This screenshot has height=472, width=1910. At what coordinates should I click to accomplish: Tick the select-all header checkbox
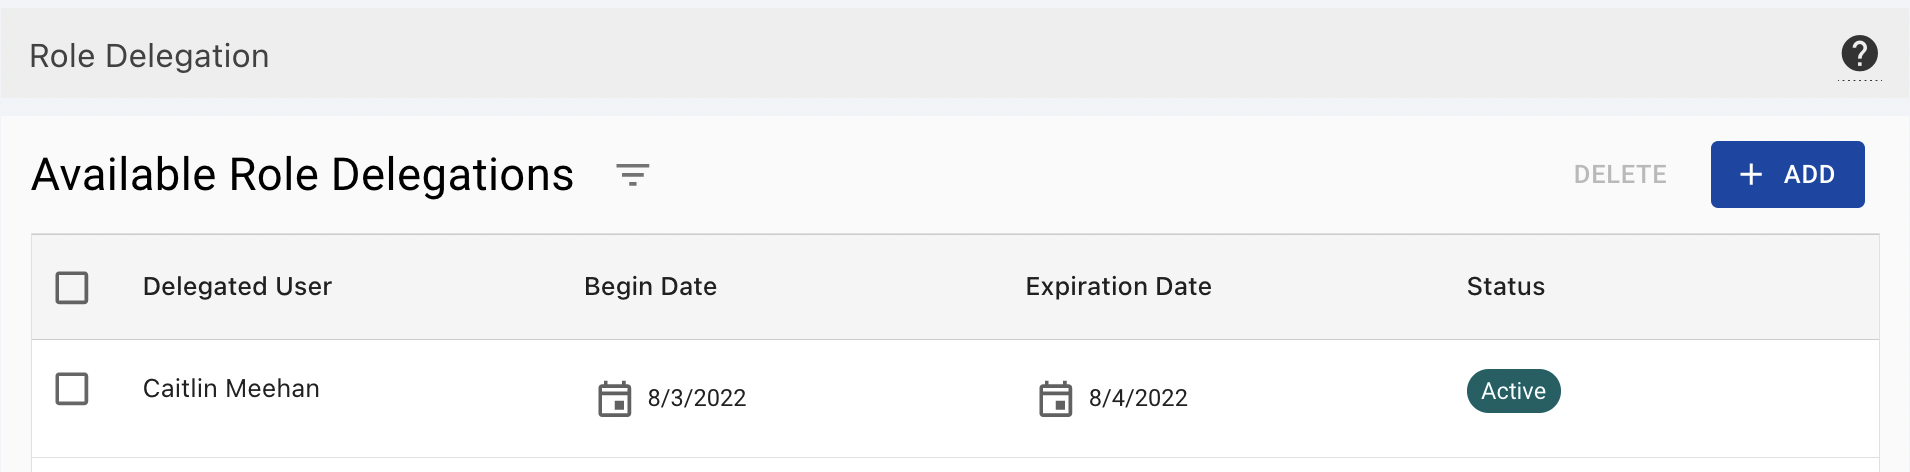click(x=72, y=288)
